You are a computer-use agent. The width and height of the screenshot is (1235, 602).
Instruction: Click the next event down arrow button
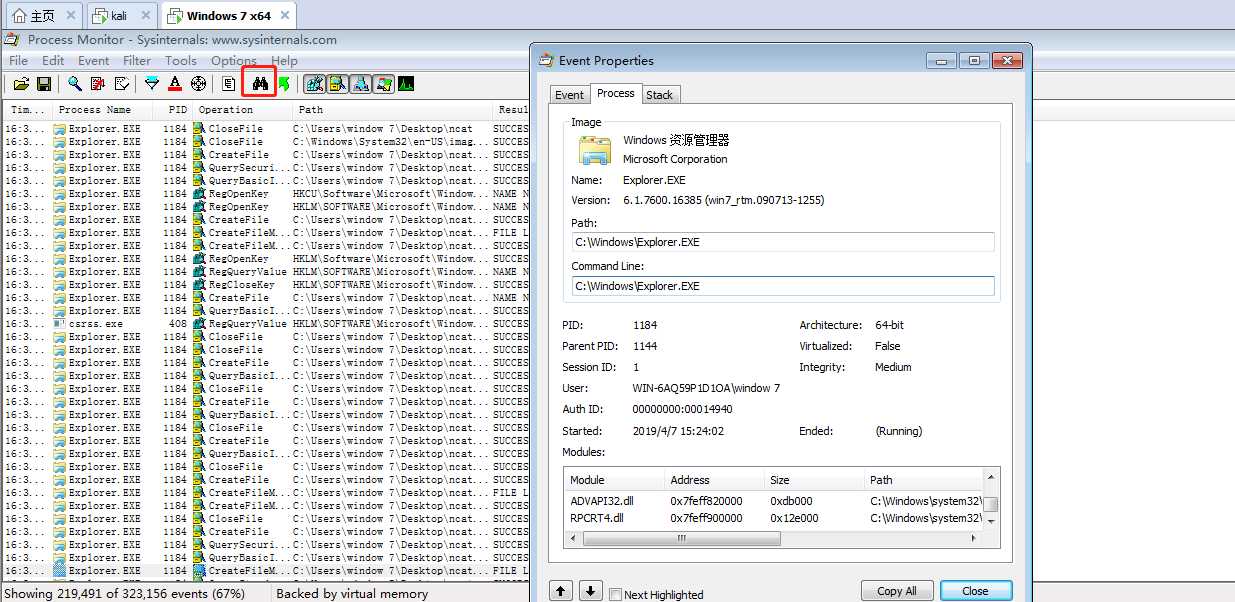pyautogui.click(x=591, y=591)
